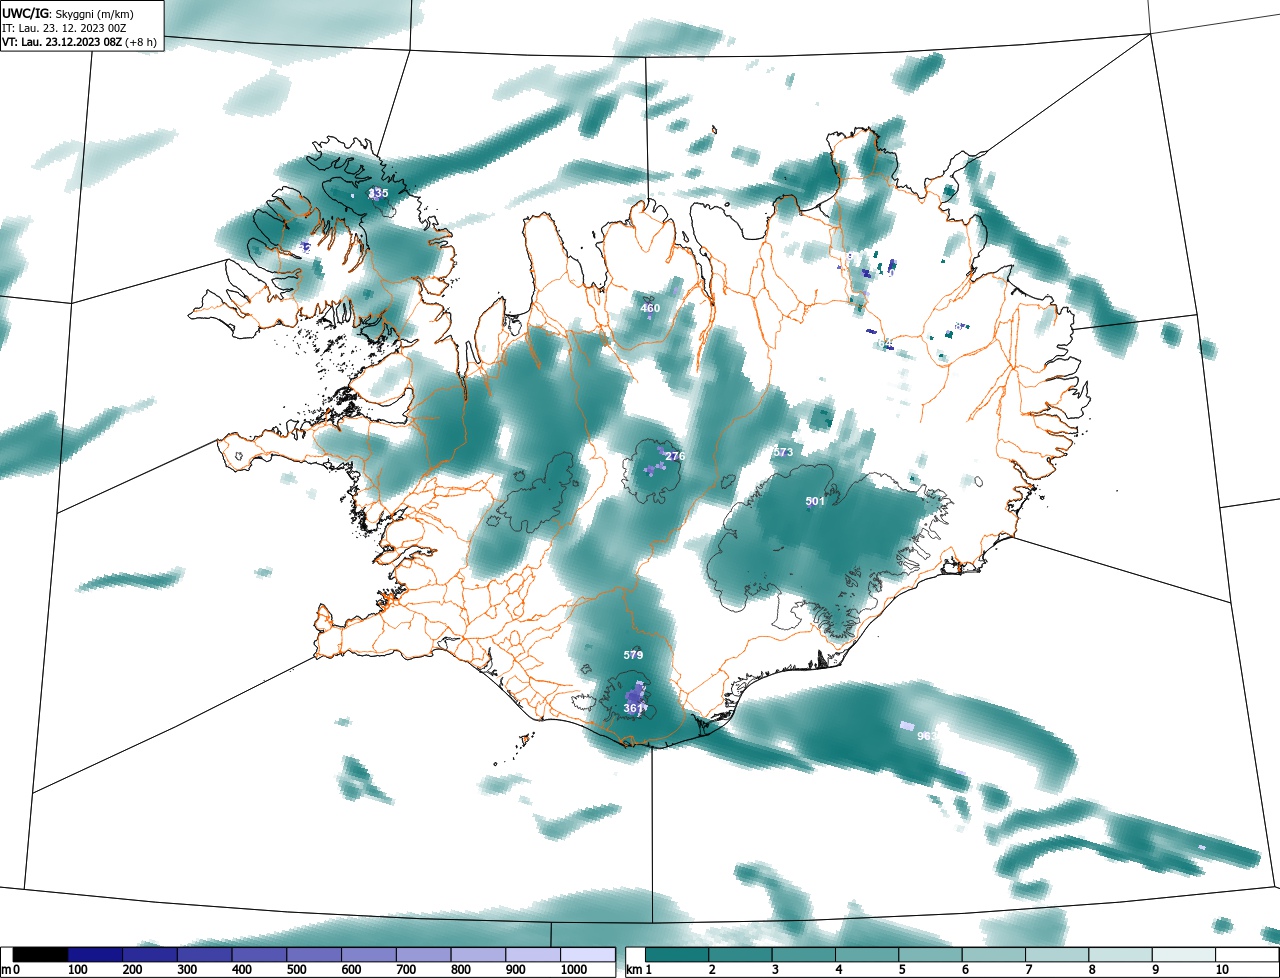Screen dimensions: 1280x978
Task: Click the 'UWC/IG: Skyggni (m/km)' title text
Action: [68, 14]
